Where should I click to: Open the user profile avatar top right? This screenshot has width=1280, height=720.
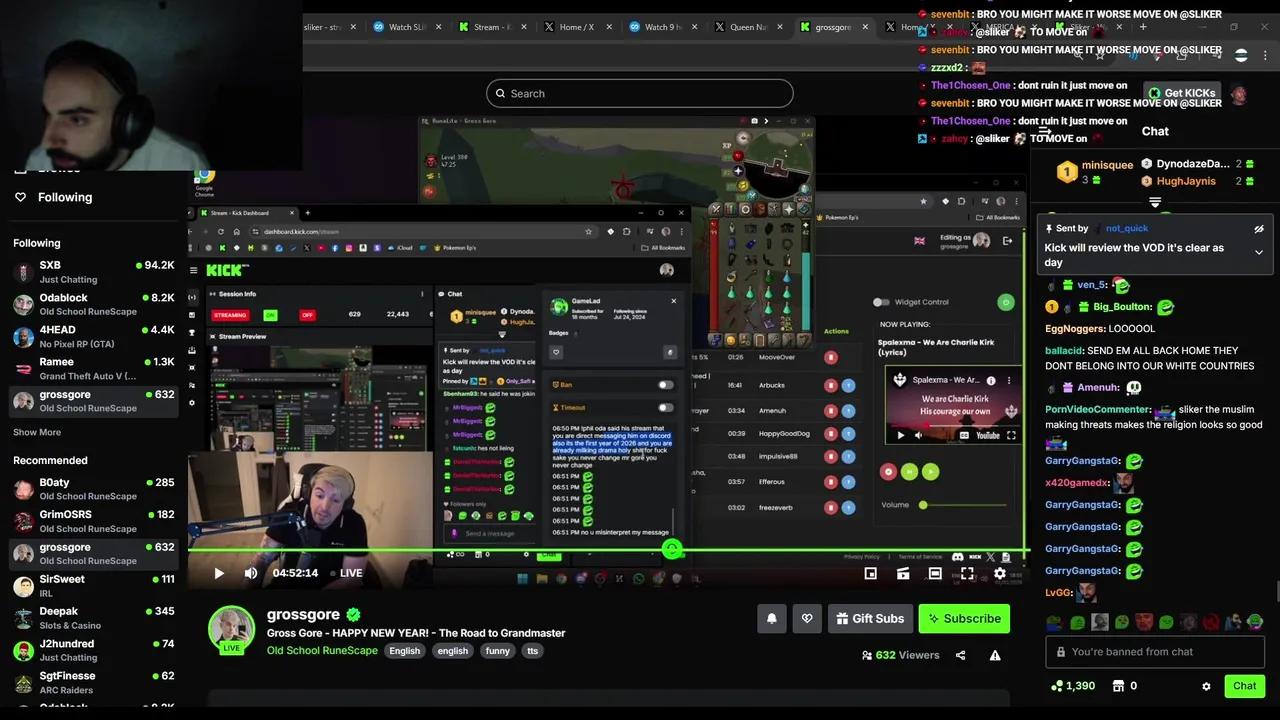click(x=1239, y=95)
